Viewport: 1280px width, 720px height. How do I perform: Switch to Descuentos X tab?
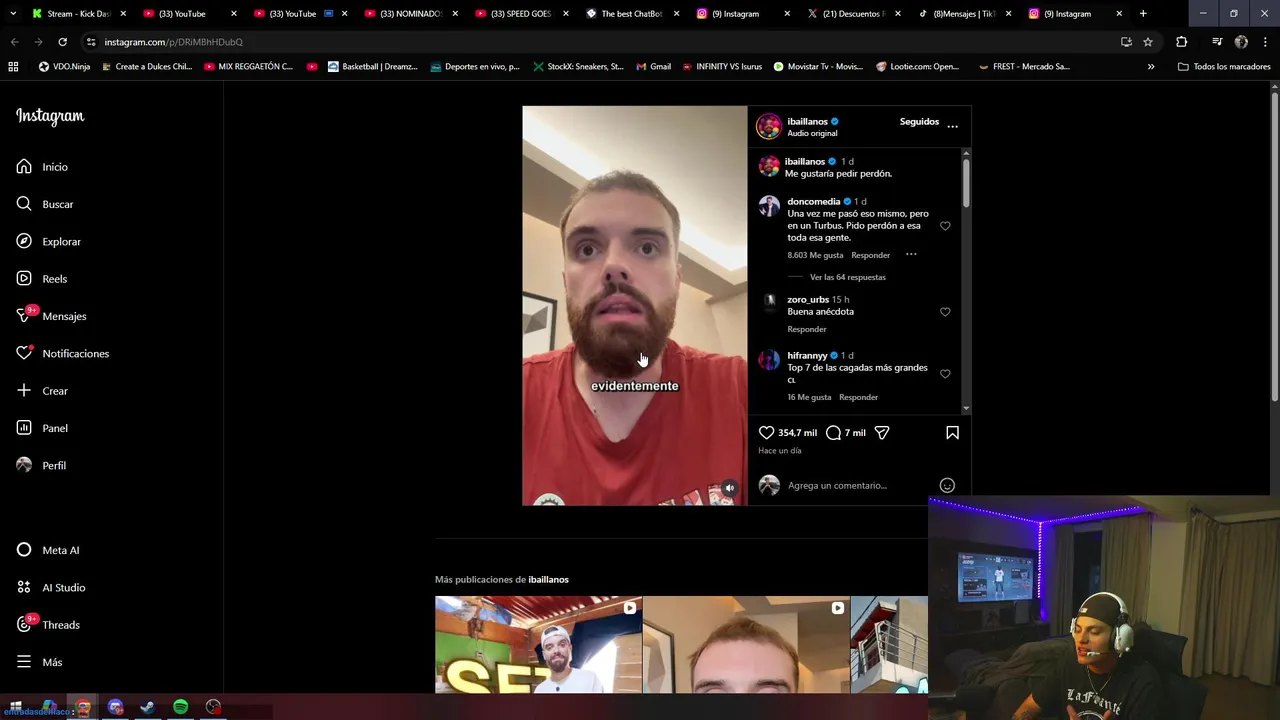click(x=853, y=14)
